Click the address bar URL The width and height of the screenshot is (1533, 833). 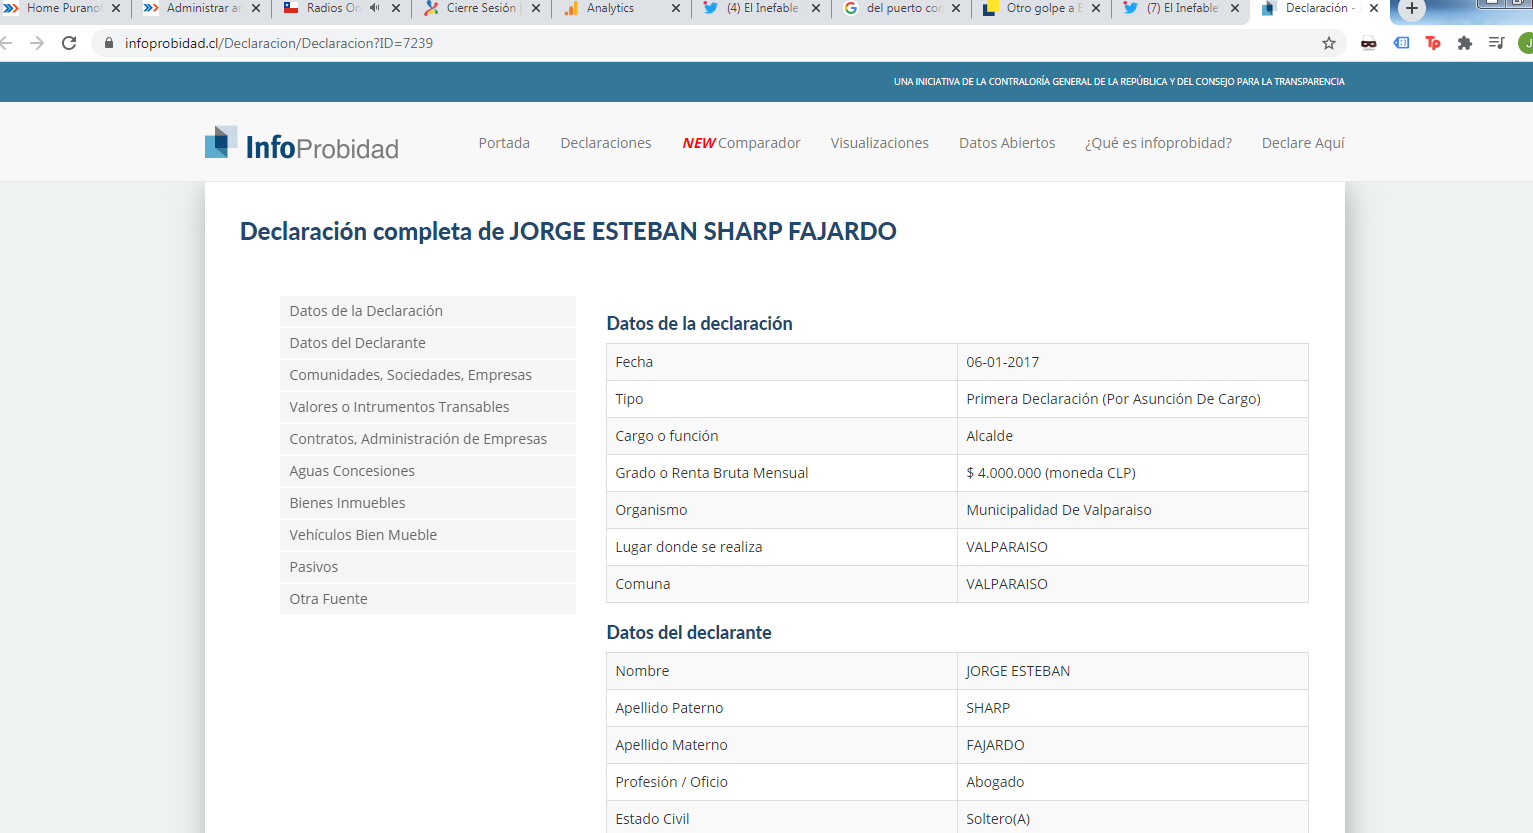click(x=279, y=43)
